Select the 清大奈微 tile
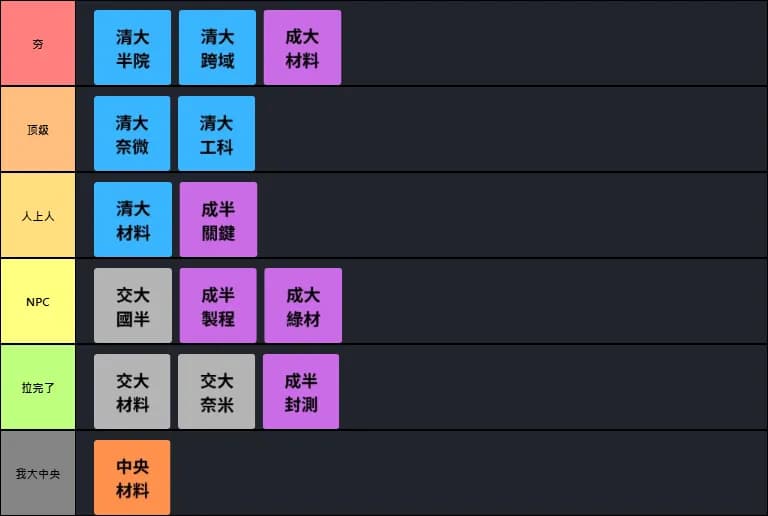The width and height of the screenshot is (768, 516). point(132,134)
